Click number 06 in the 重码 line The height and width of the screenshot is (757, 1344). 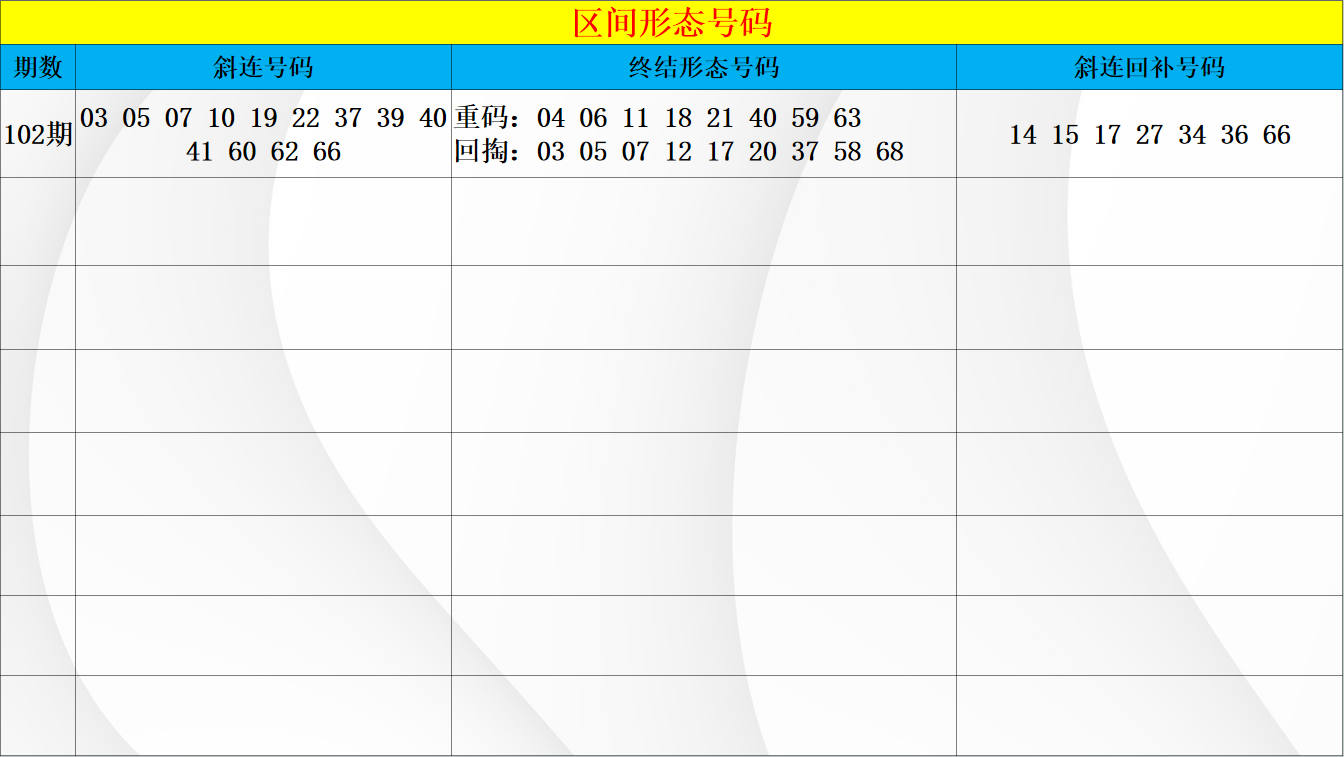pos(593,118)
